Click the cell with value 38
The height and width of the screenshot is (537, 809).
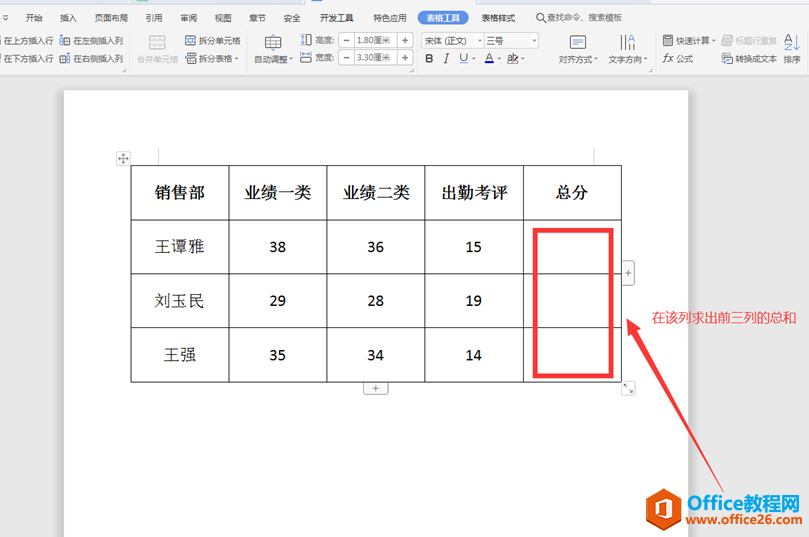click(278, 247)
